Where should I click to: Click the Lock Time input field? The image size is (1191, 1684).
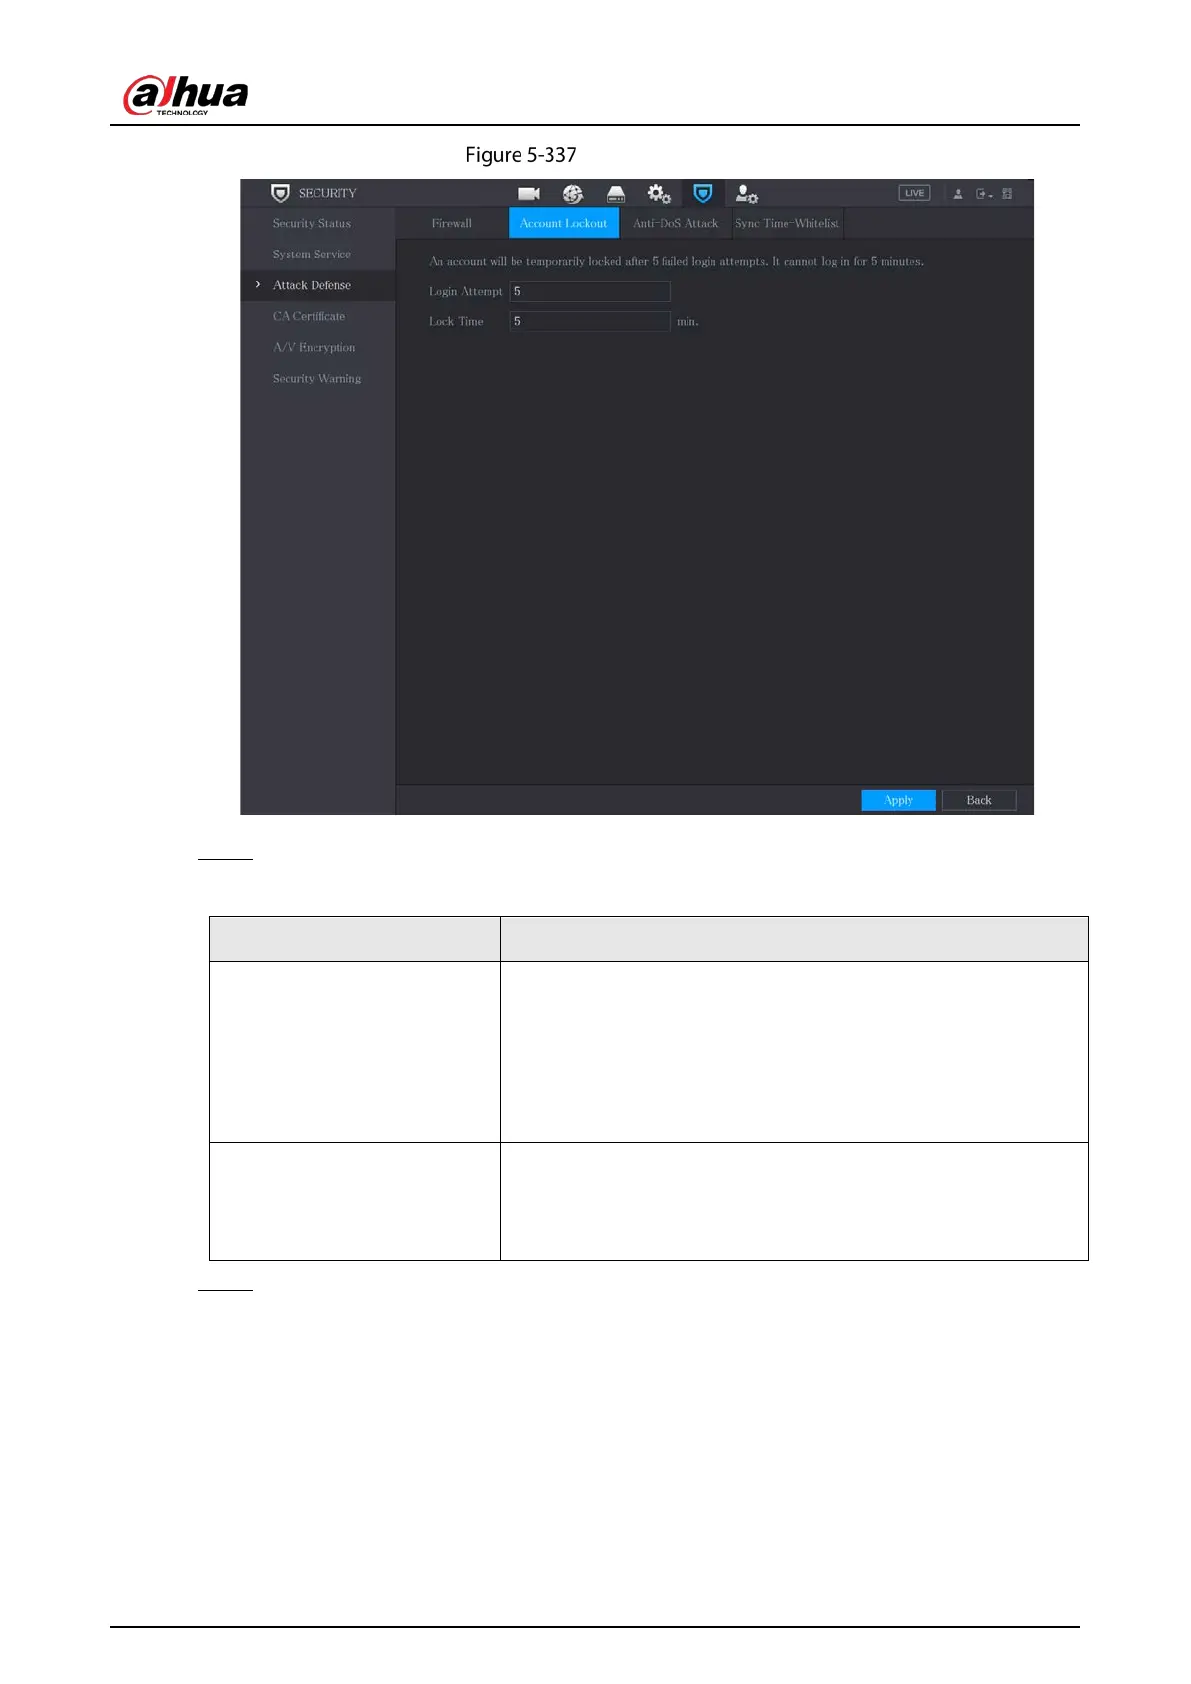pos(590,321)
